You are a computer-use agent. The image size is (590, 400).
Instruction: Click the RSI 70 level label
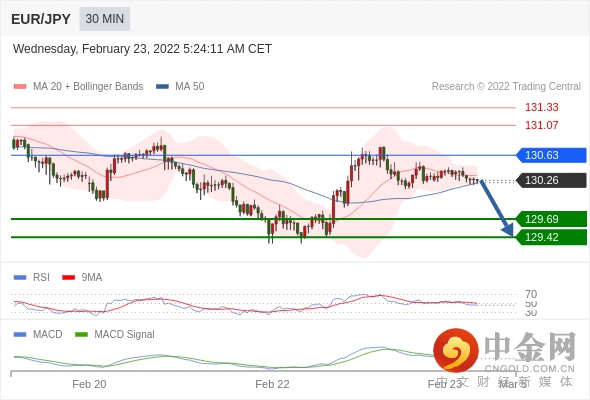[531, 294]
